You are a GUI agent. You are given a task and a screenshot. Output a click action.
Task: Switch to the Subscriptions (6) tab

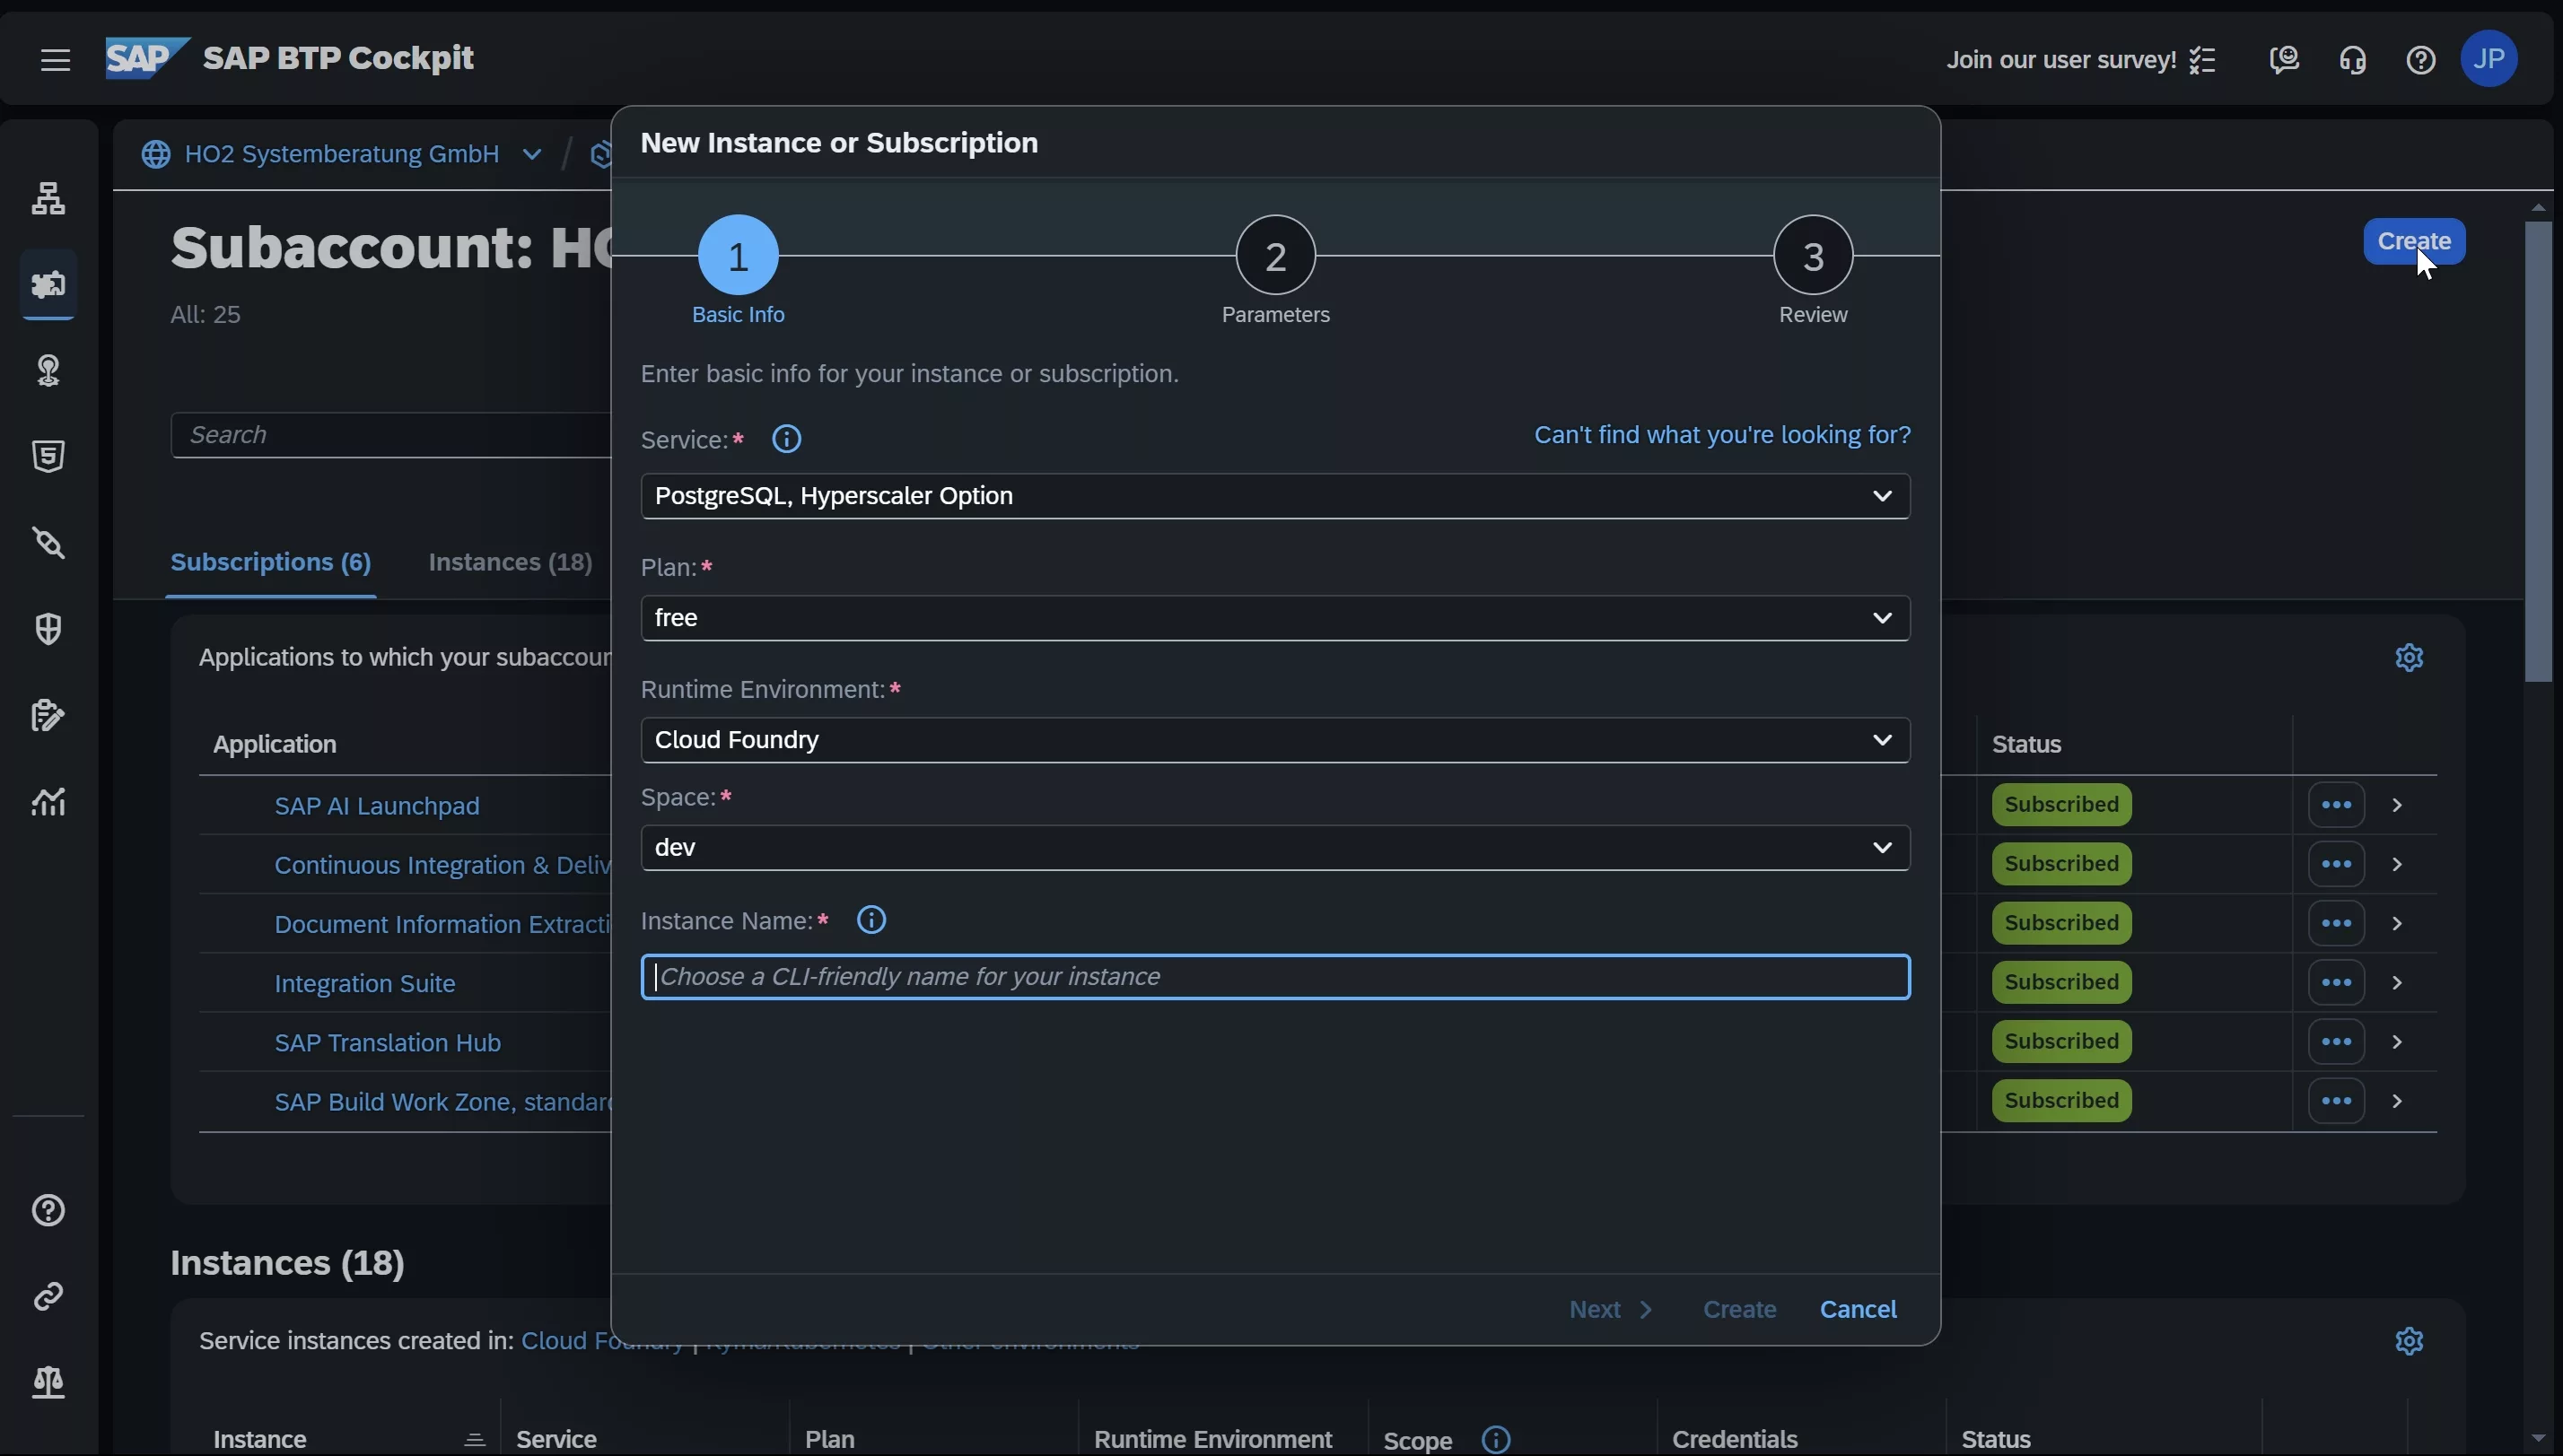click(x=271, y=562)
